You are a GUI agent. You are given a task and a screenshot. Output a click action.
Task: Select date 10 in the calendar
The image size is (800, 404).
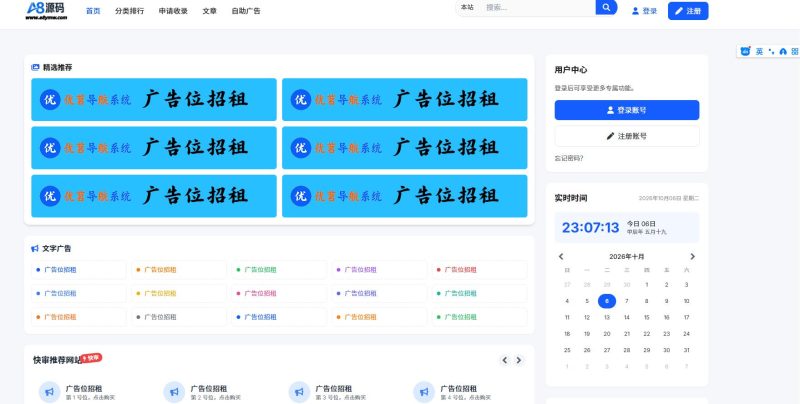pyautogui.click(x=686, y=301)
